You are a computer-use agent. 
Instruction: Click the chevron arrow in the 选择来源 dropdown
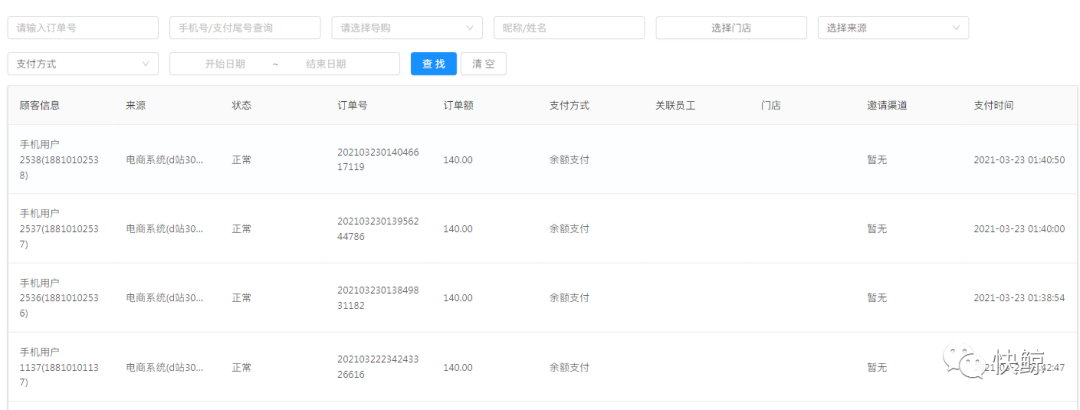956,28
